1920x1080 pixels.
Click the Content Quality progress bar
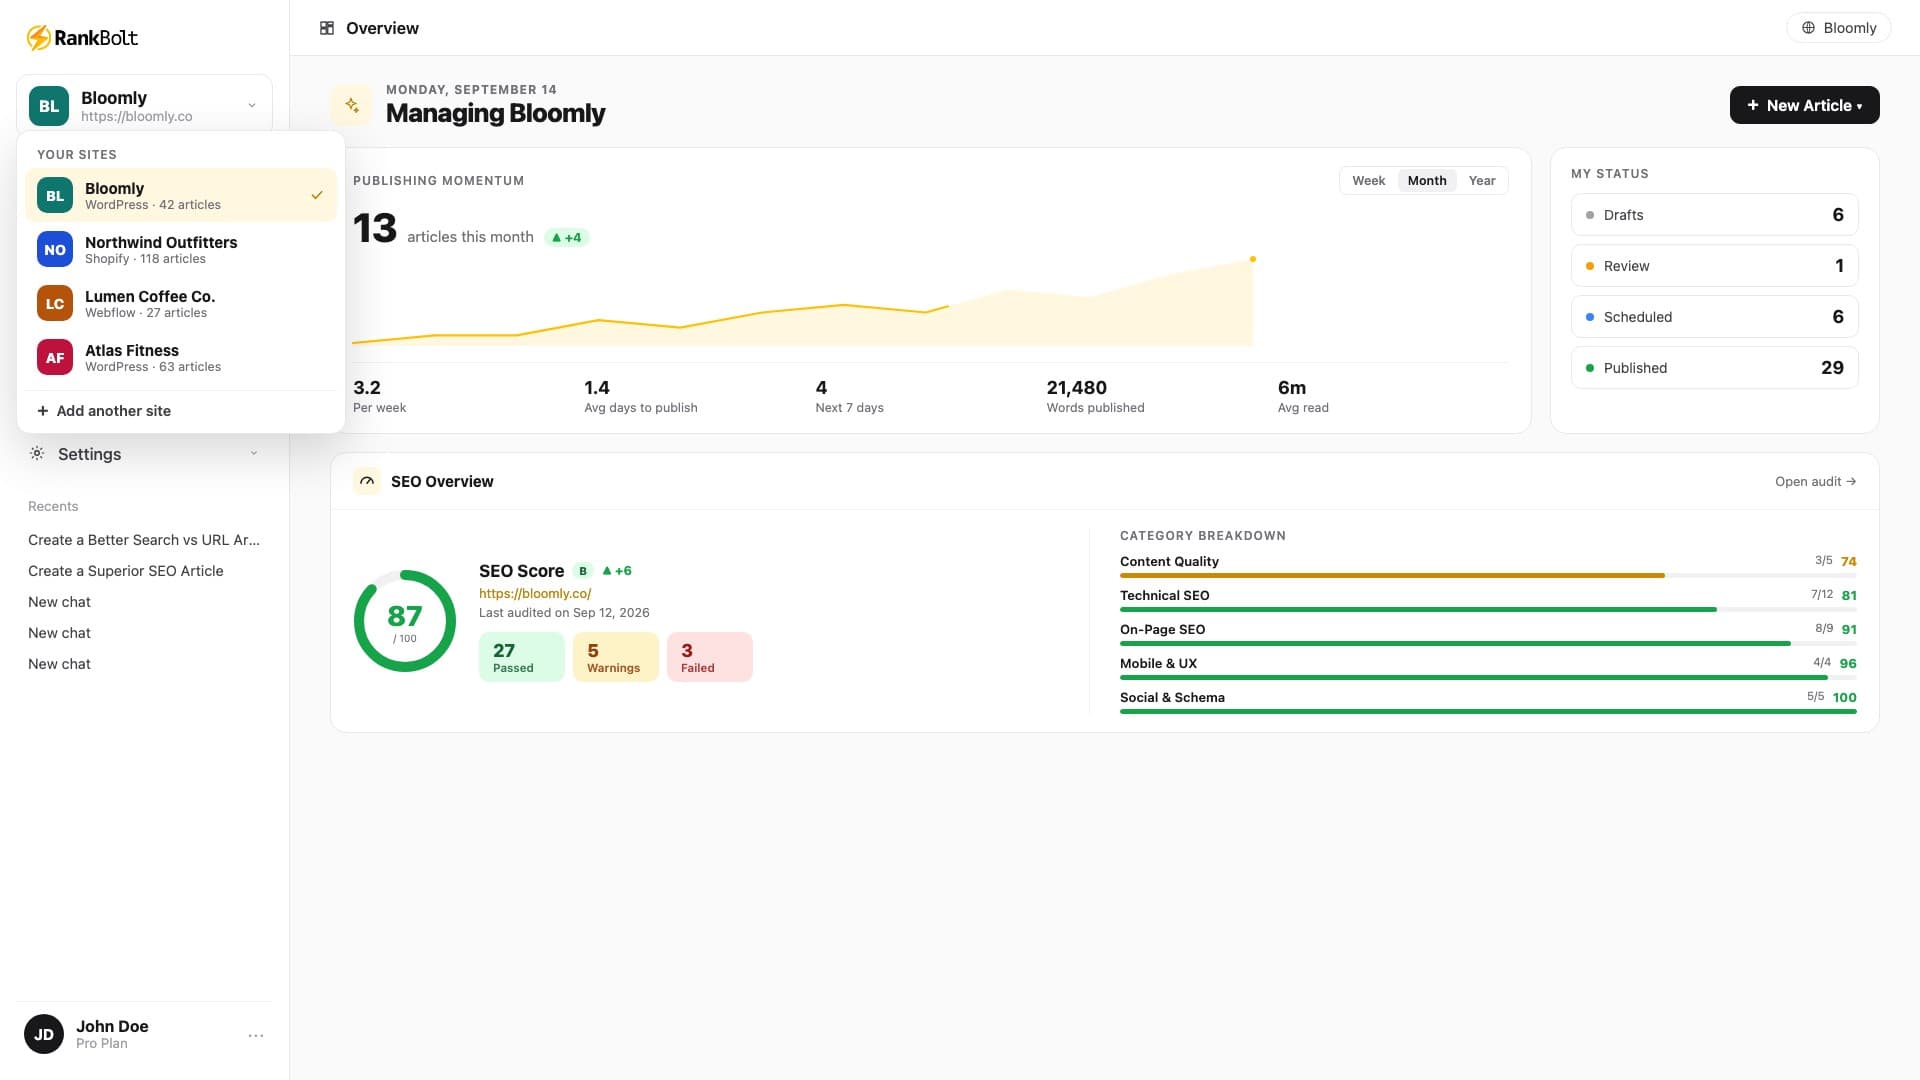coord(1488,576)
